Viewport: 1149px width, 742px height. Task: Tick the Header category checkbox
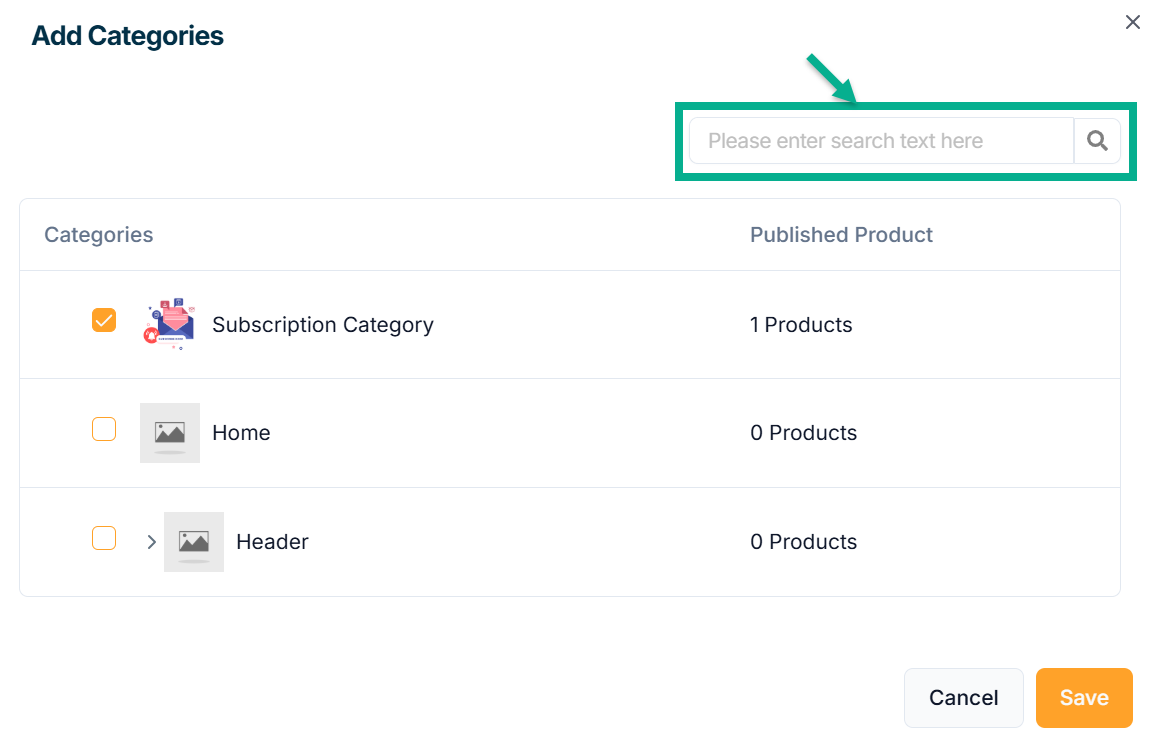(104, 538)
